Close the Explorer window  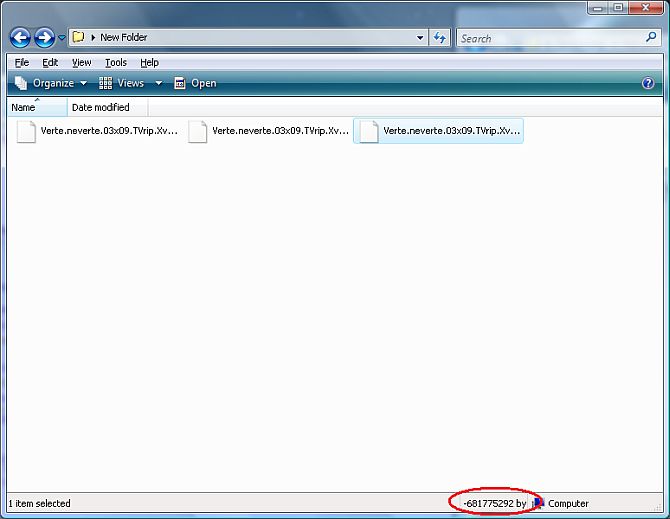[646, 8]
